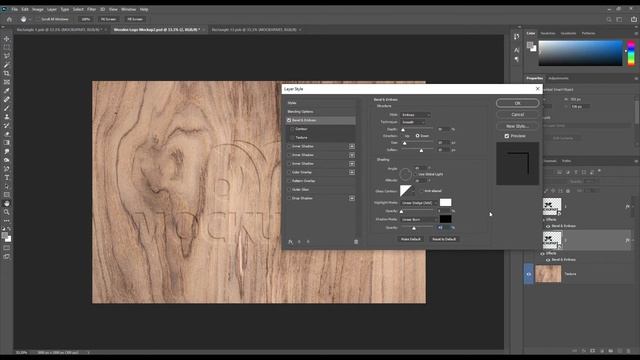The width and height of the screenshot is (640, 360).
Task: Add another Drop Shadow with plus icon
Action: pos(352,198)
